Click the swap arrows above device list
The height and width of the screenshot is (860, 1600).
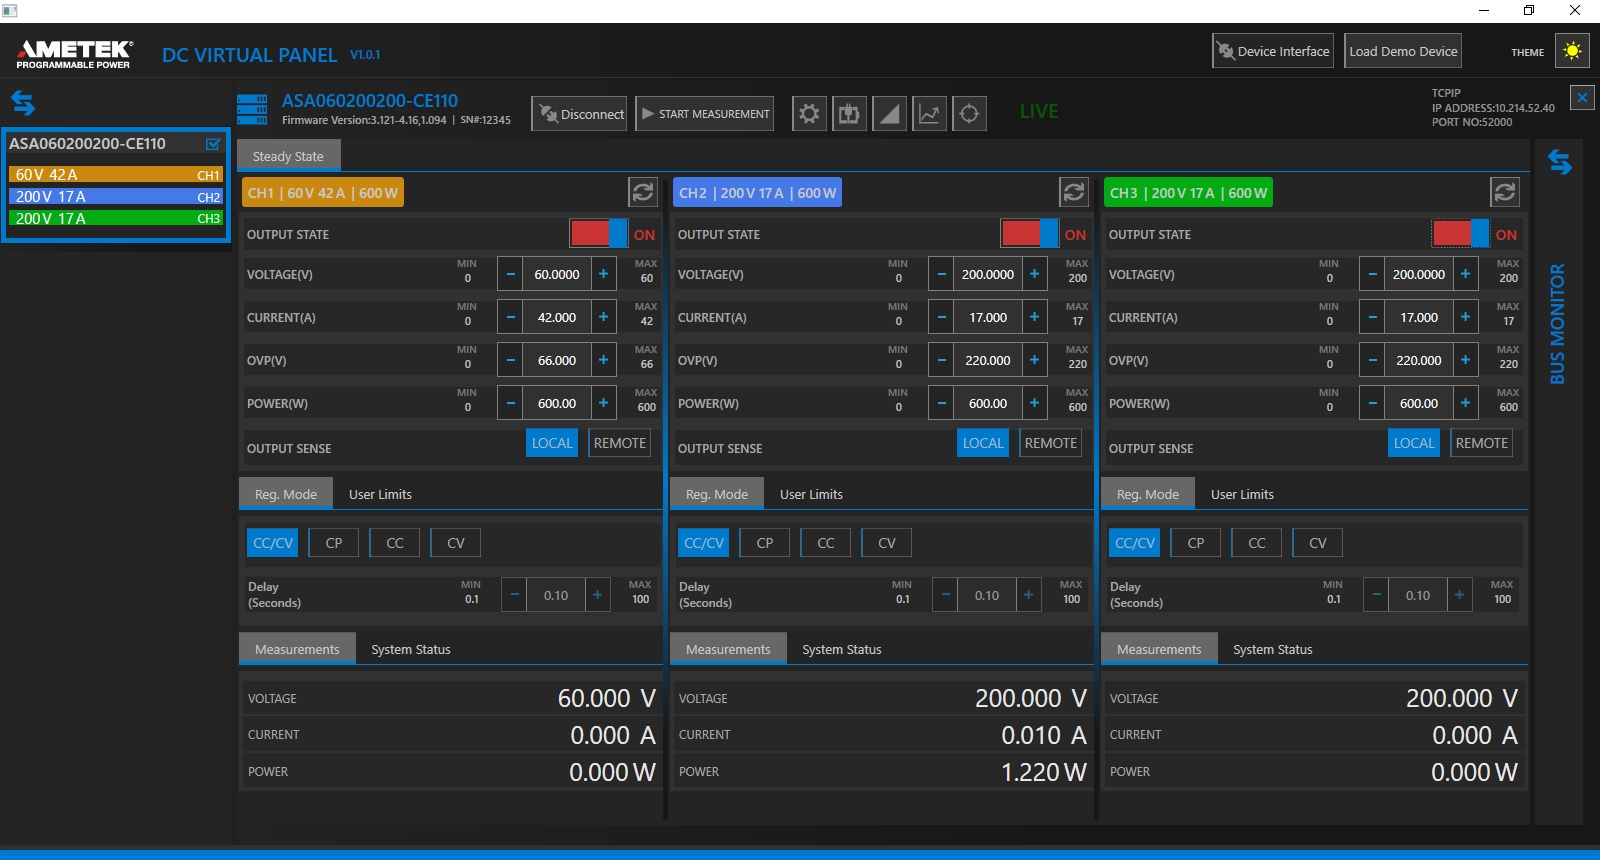pyautogui.click(x=23, y=102)
